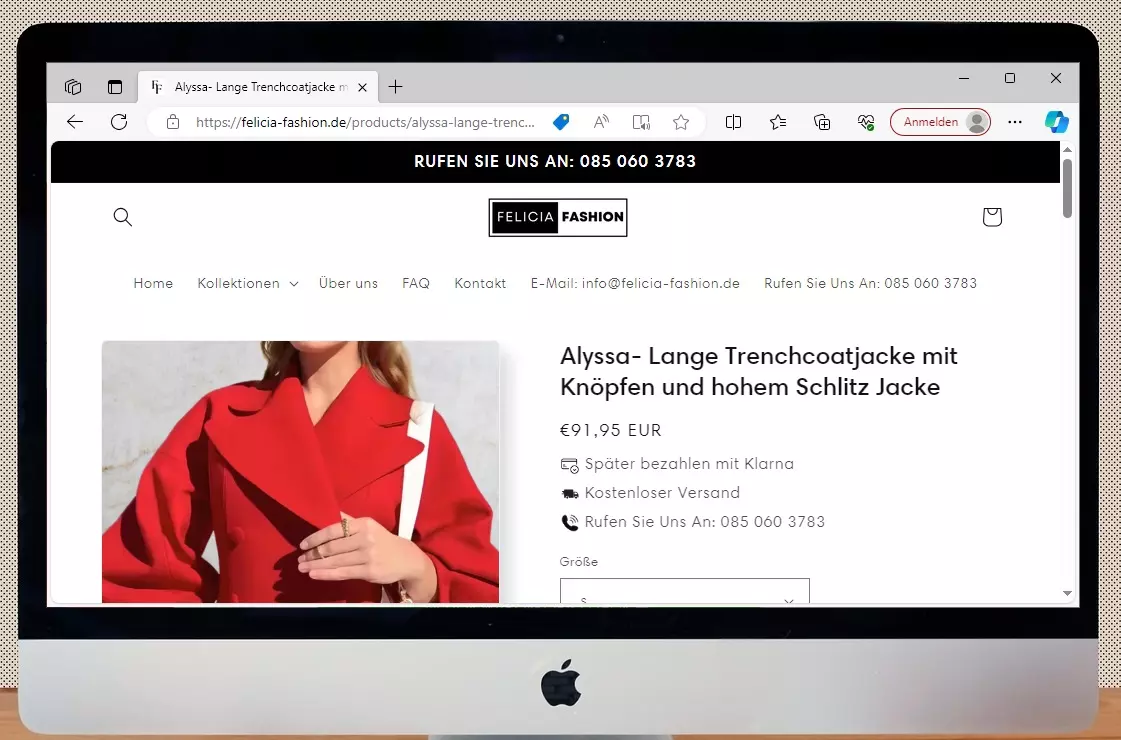Open the blue shopping price tag icon
1121x740 pixels.
pyautogui.click(x=561, y=122)
